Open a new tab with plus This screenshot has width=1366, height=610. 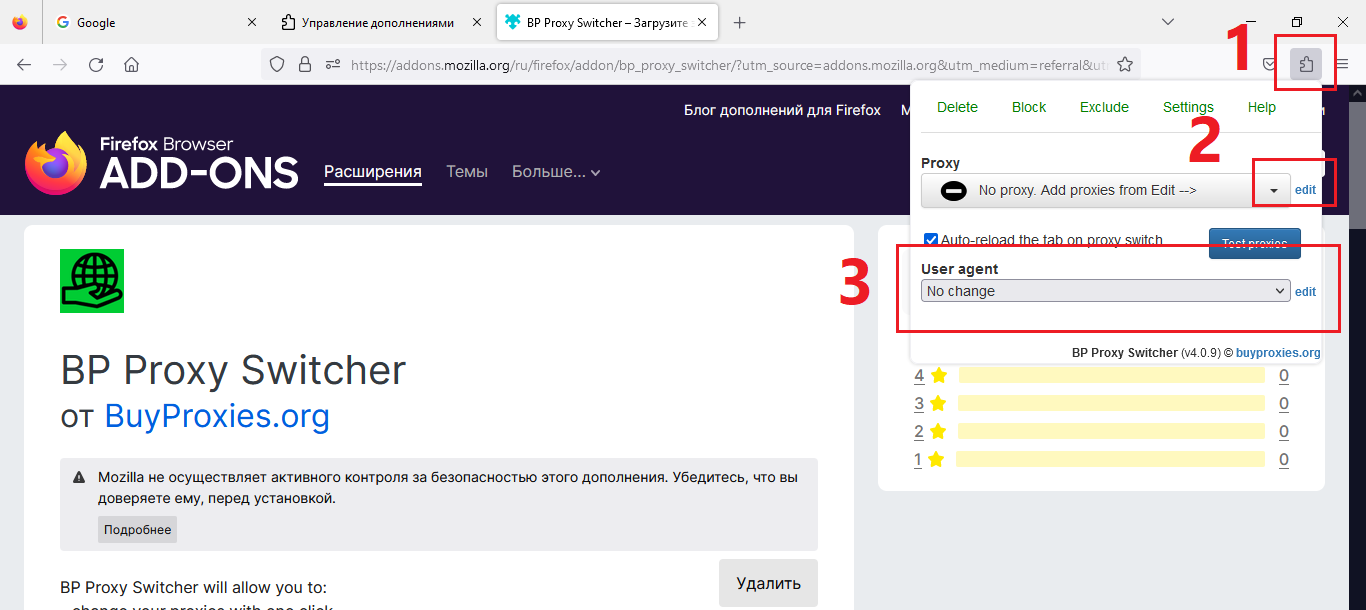click(x=740, y=22)
